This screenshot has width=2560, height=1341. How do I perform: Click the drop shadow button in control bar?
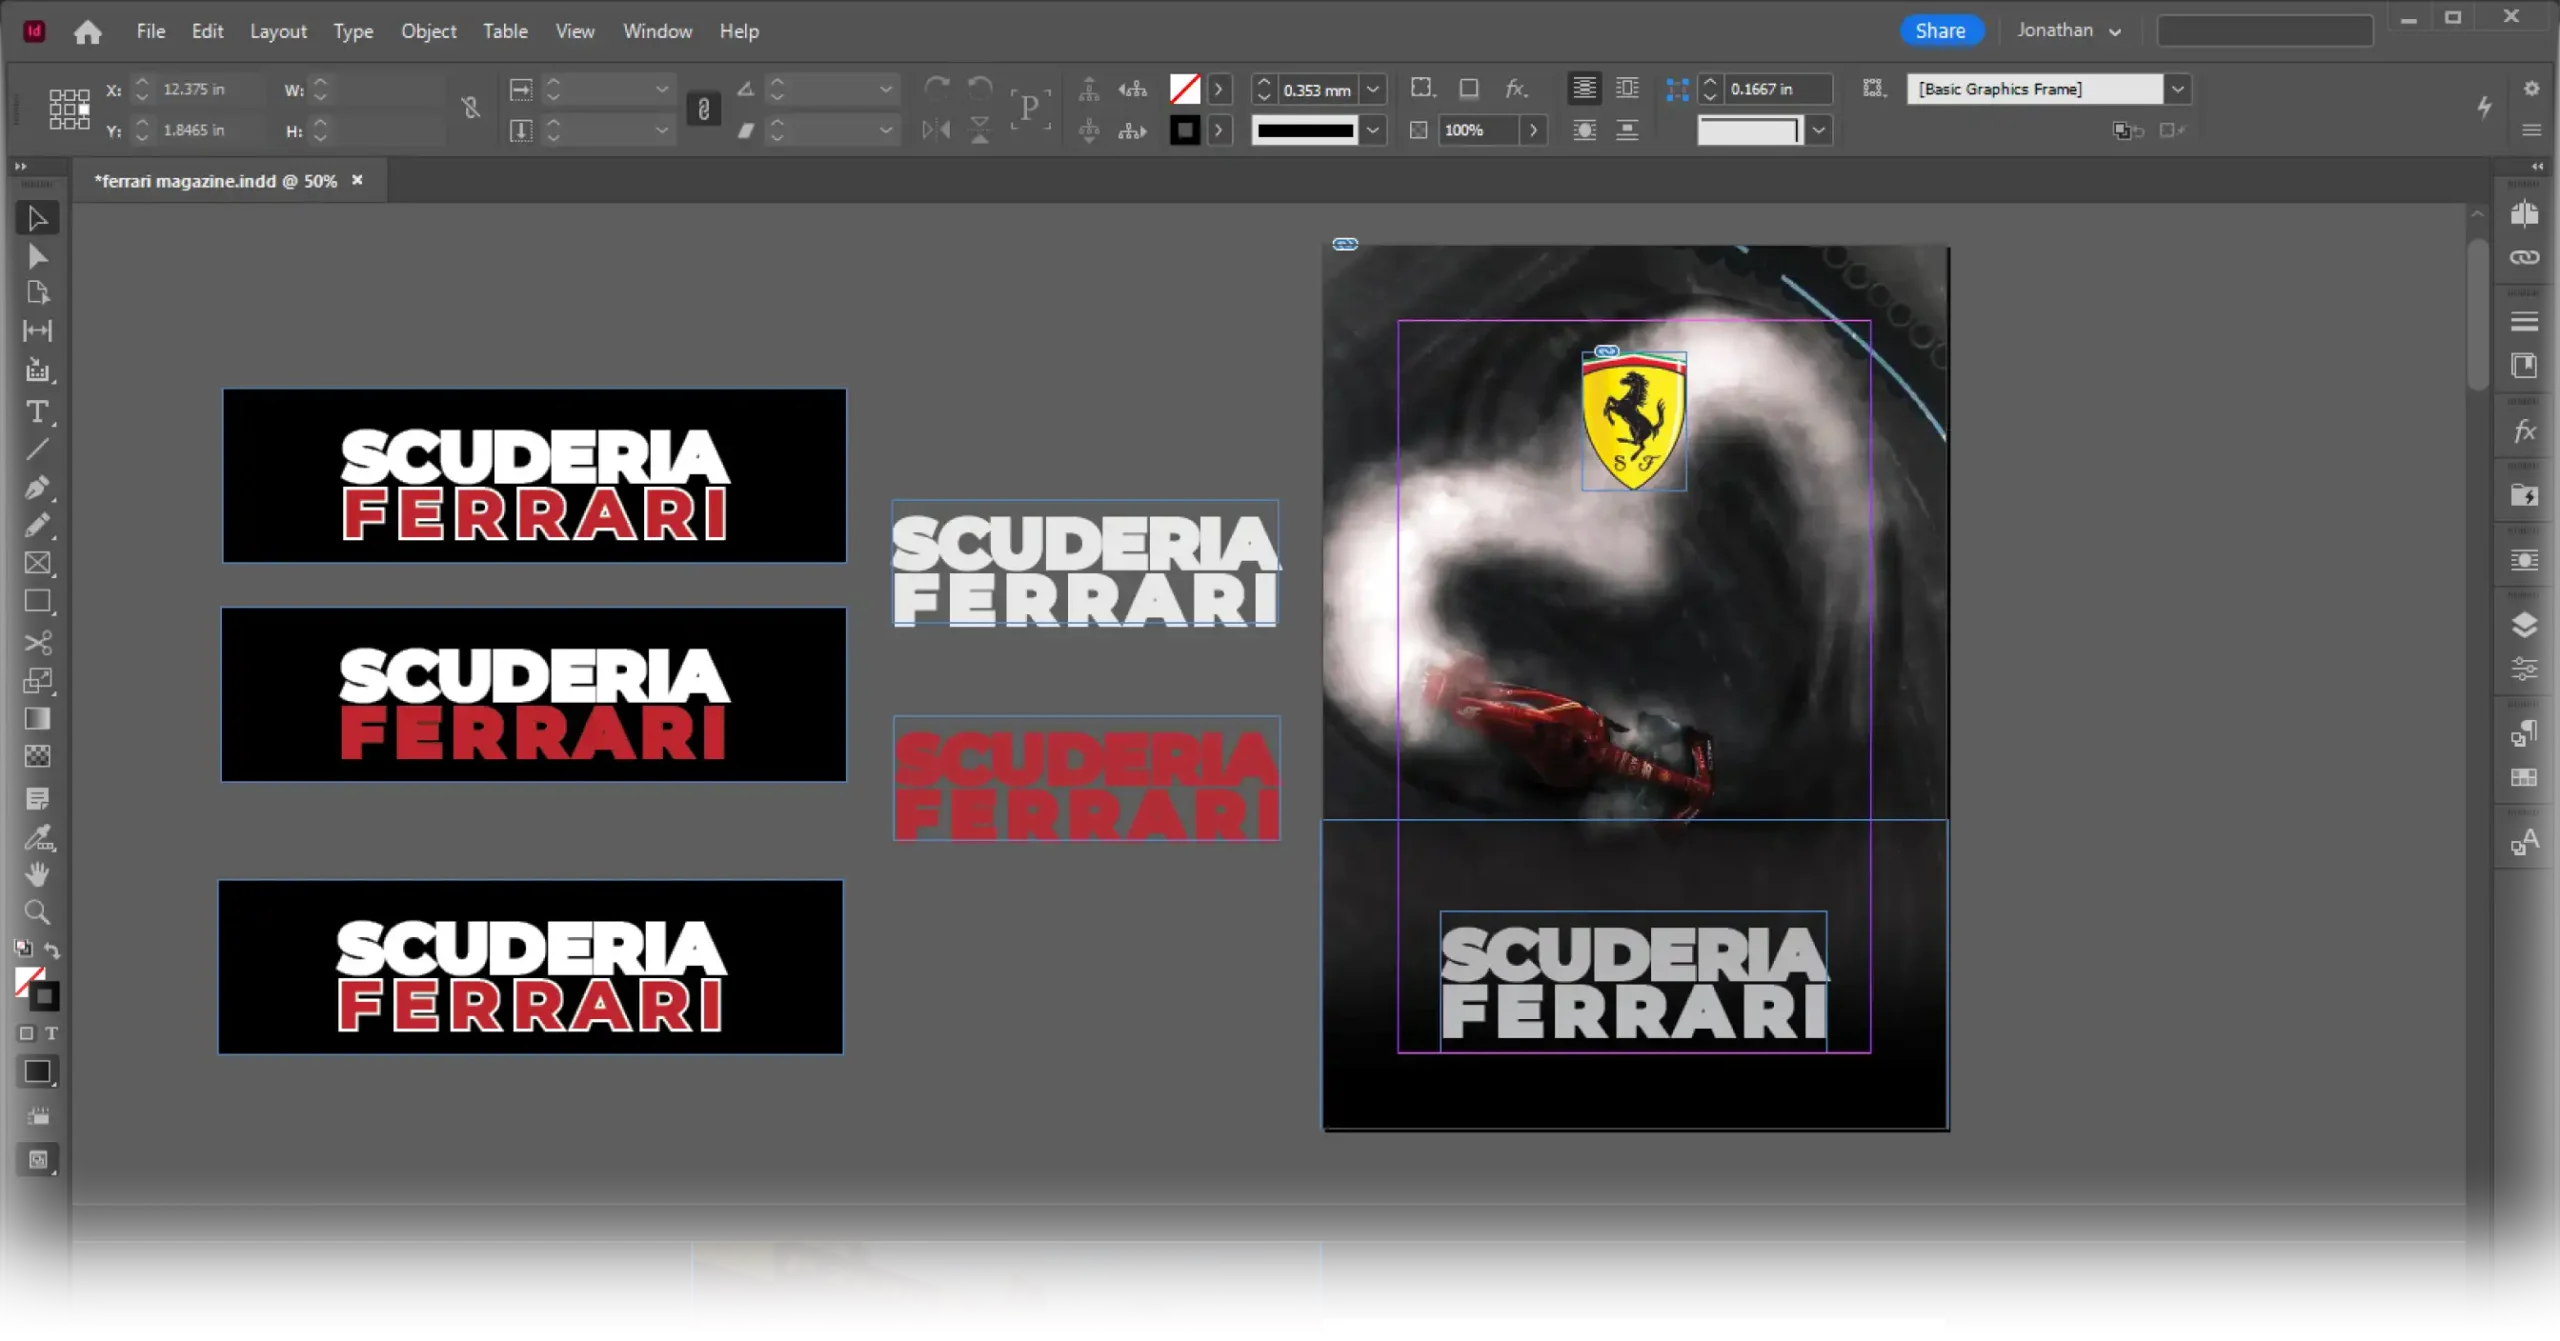click(x=1468, y=88)
